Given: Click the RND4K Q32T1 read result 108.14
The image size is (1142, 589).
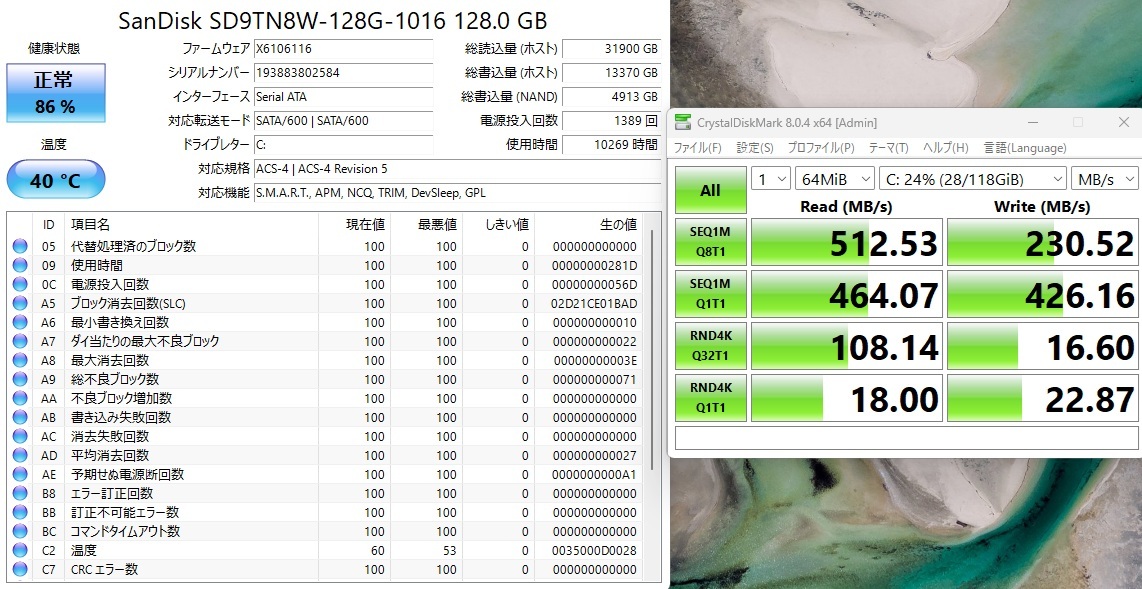Looking at the screenshot, I should coord(847,346).
